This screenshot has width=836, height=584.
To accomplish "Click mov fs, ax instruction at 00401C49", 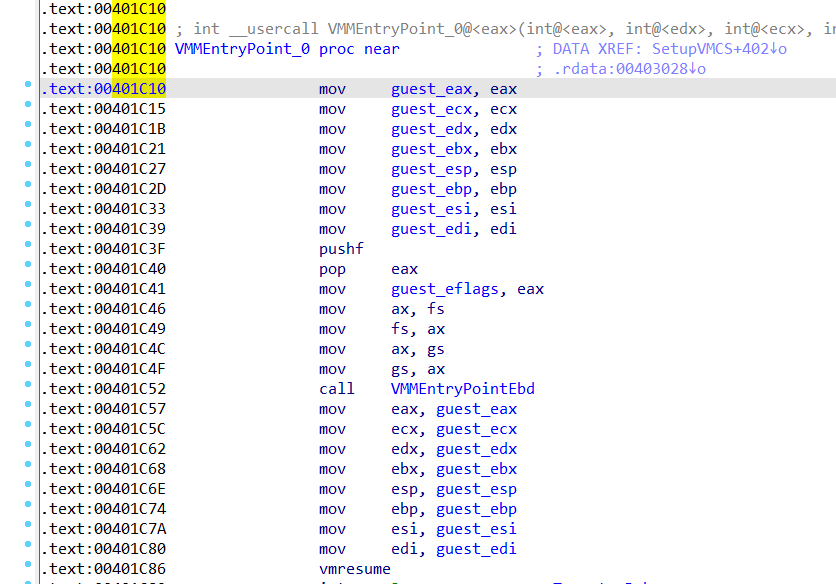I will (382, 329).
